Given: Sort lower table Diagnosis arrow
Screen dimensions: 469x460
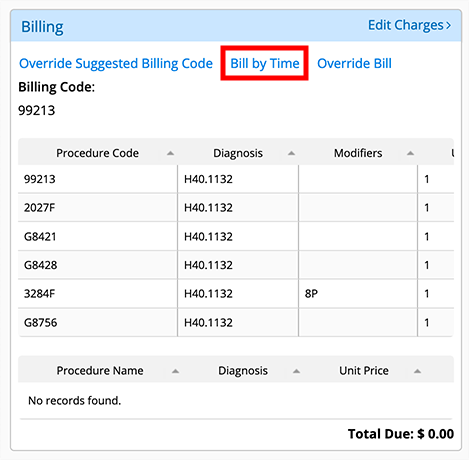Looking at the screenshot, I should [296, 371].
